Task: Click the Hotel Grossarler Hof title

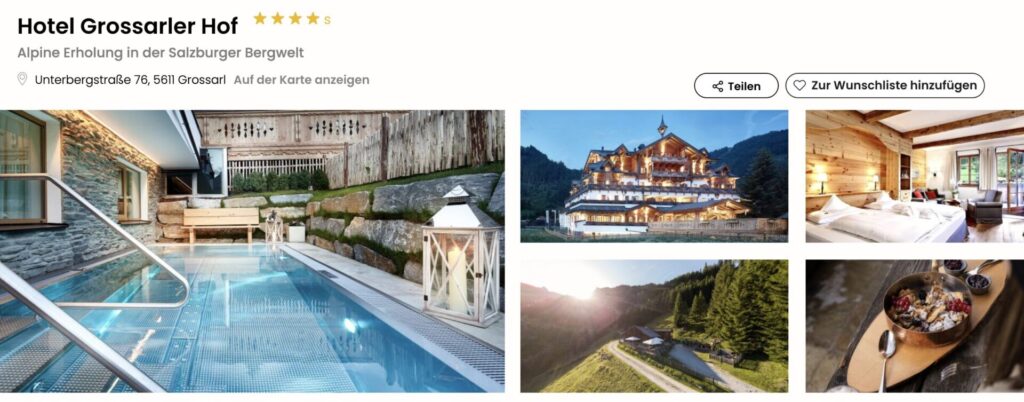Action: pos(127,26)
